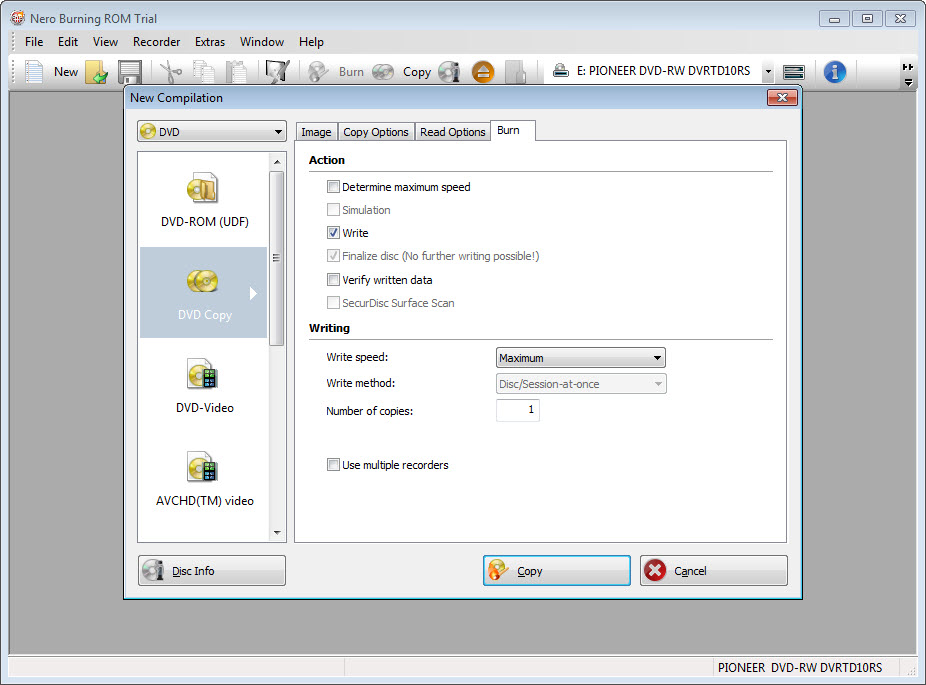Open the View menu
This screenshot has width=926, height=685.
pyautogui.click(x=105, y=42)
